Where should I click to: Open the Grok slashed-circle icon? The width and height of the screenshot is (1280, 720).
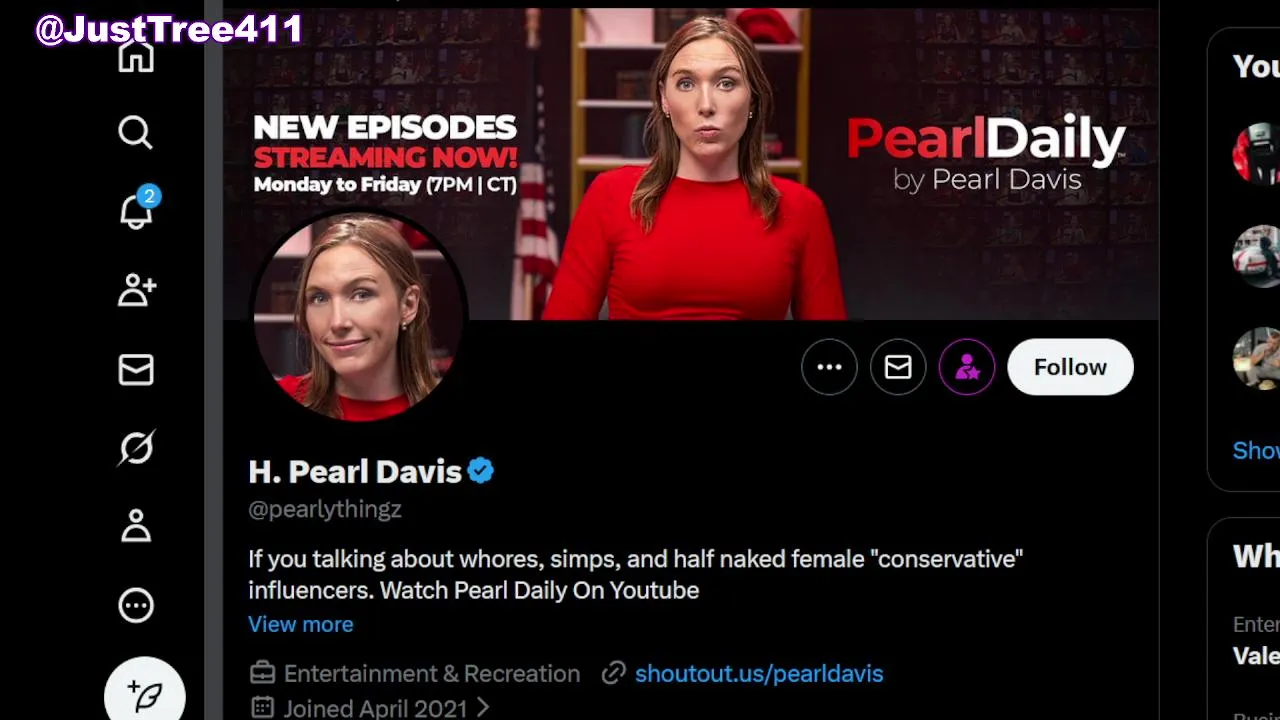coord(136,448)
